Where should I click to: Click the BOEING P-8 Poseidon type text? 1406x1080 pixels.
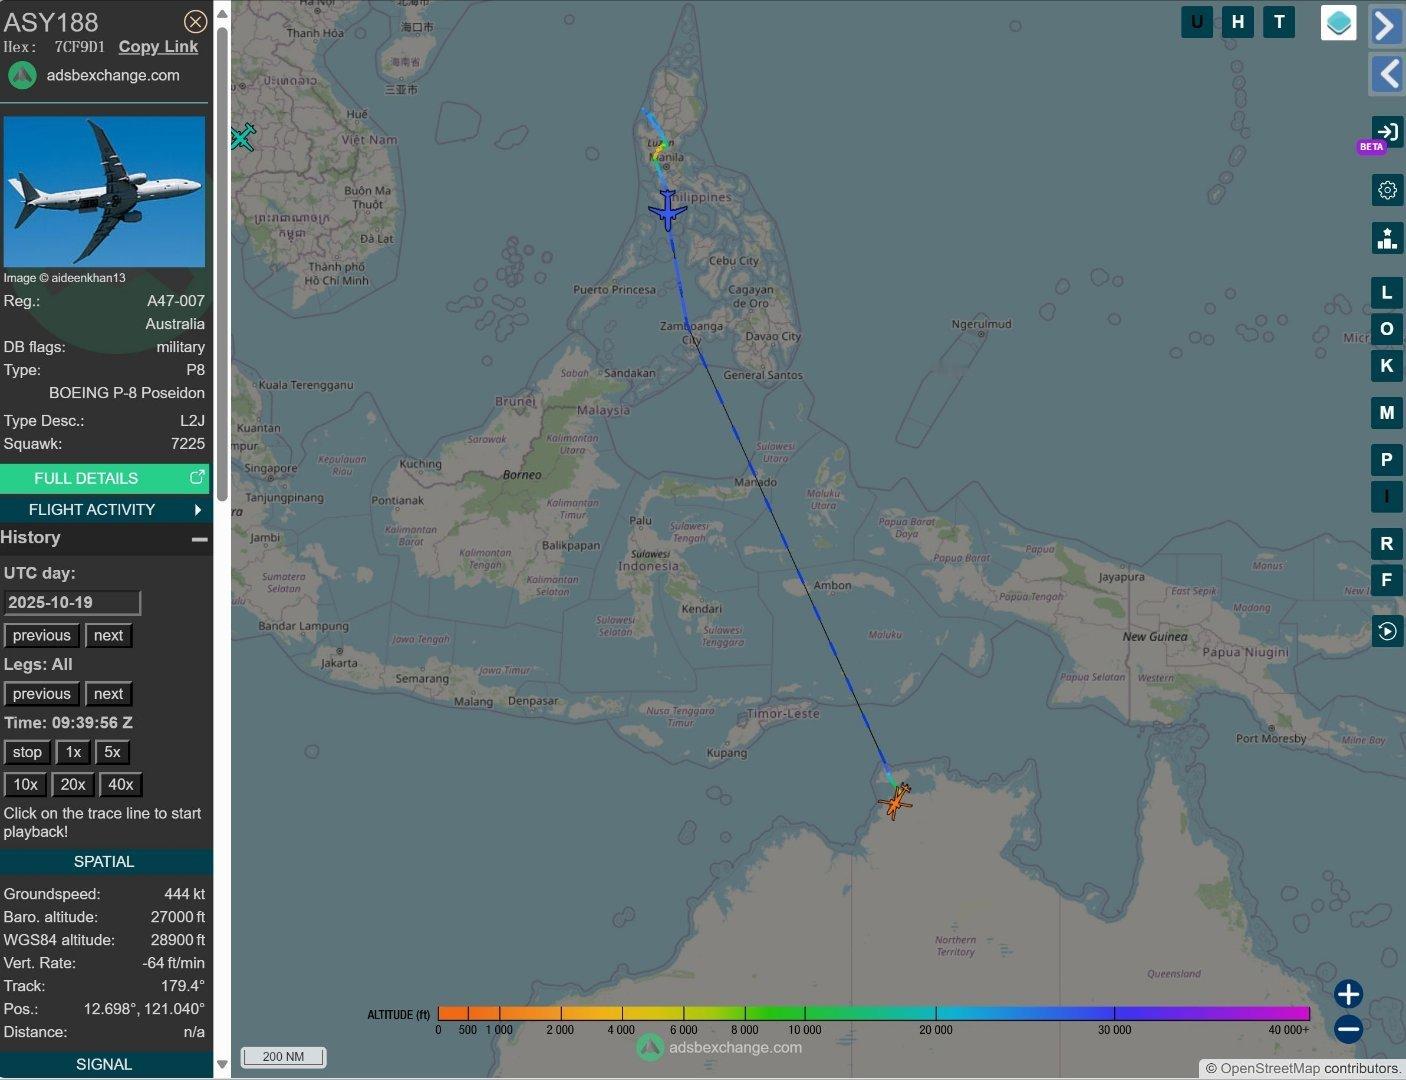[127, 393]
